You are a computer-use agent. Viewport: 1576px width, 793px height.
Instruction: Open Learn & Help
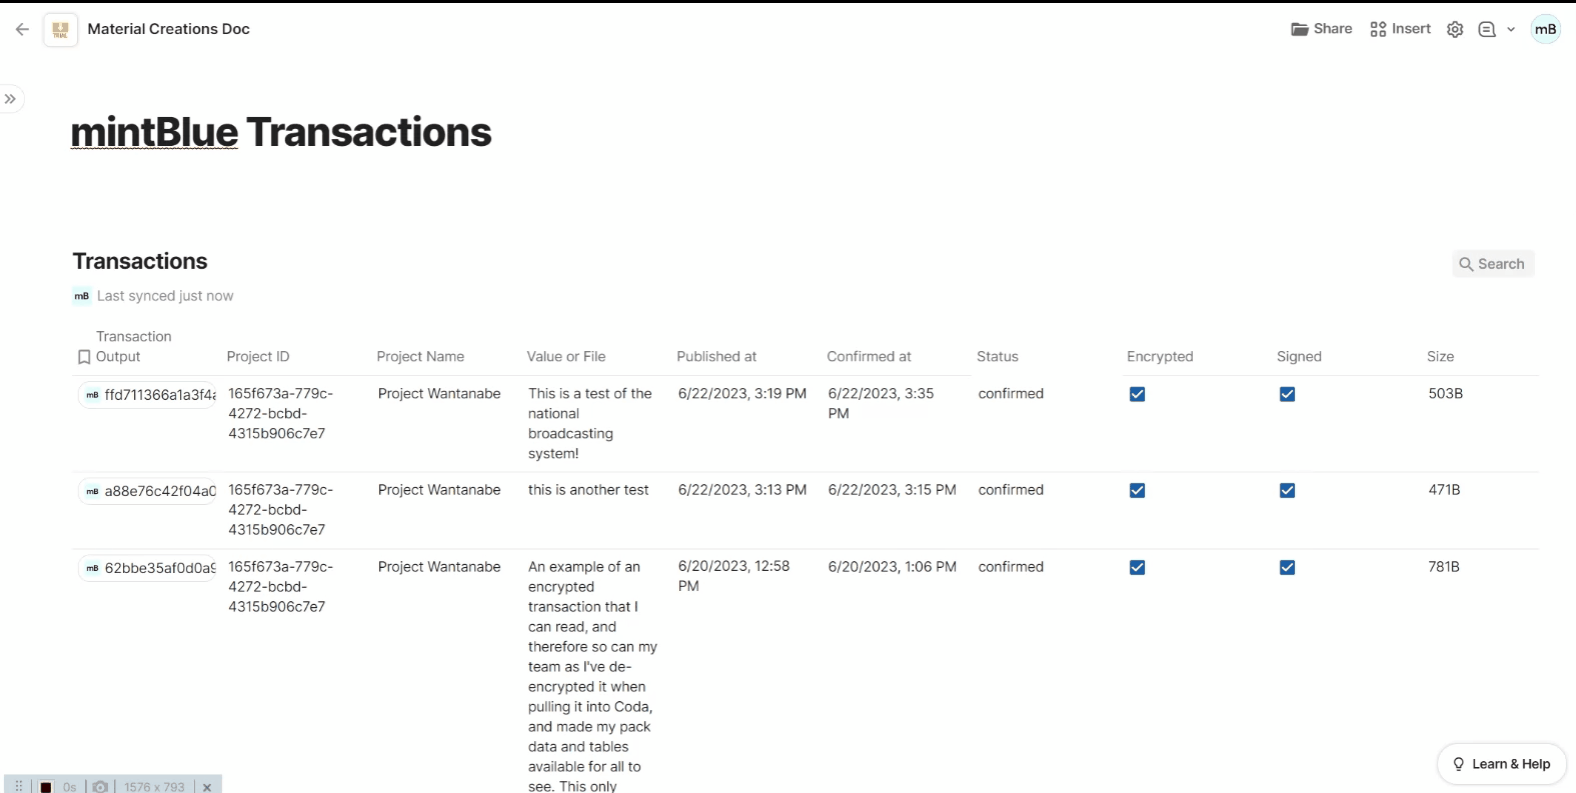point(1501,764)
